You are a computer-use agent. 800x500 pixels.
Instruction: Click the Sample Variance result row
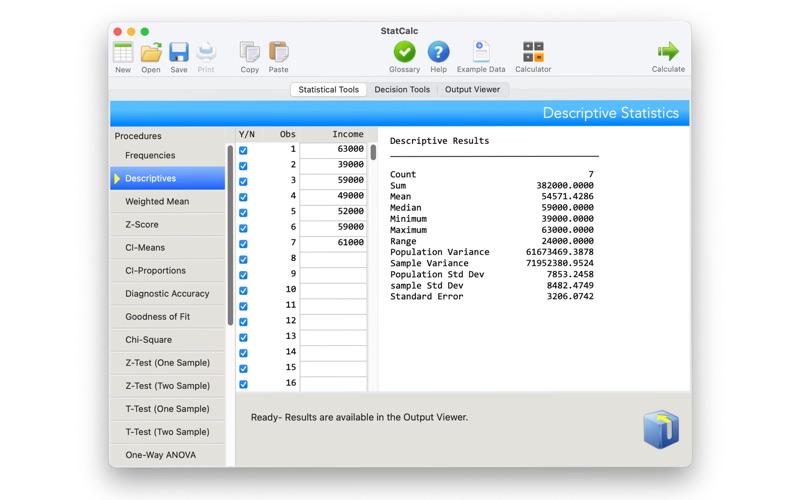pyautogui.click(x=492, y=263)
